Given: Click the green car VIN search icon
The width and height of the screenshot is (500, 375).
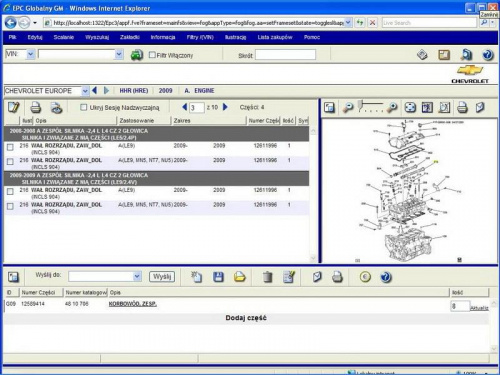Looking at the screenshot, I should tap(137, 55).
